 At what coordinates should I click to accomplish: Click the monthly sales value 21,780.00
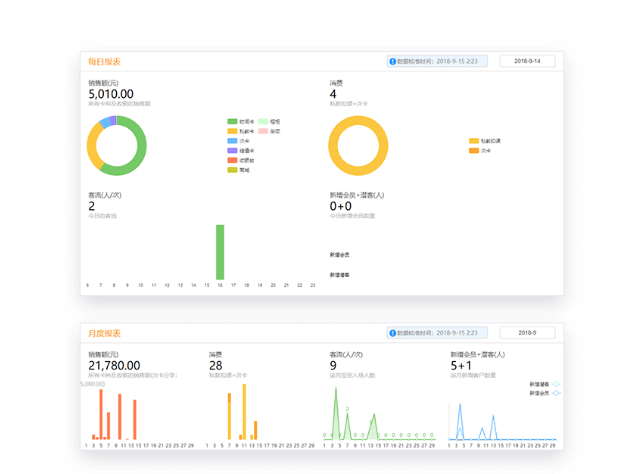coord(114,365)
